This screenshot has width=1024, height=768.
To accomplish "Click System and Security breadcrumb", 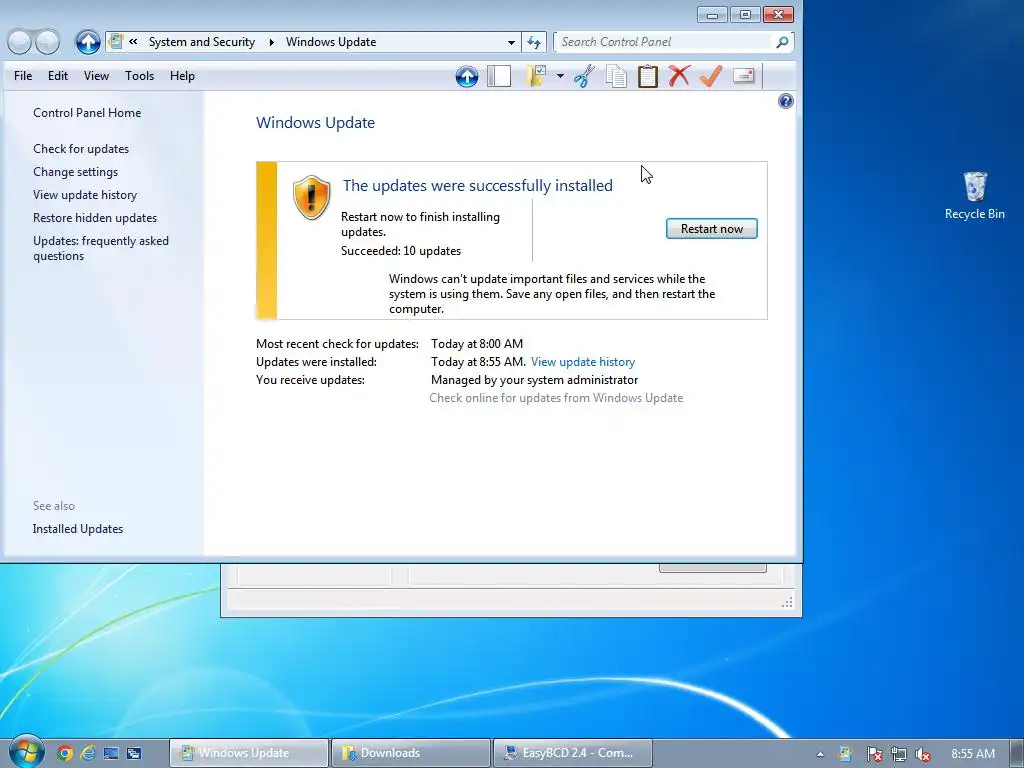I will (x=202, y=42).
